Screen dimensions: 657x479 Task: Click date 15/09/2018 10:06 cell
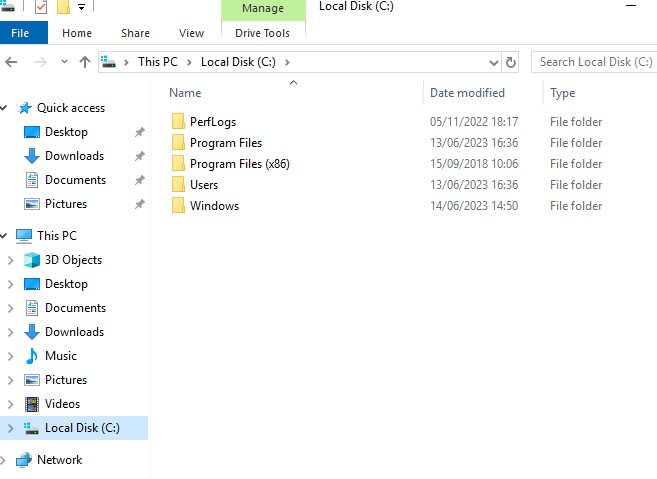click(x=474, y=164)
